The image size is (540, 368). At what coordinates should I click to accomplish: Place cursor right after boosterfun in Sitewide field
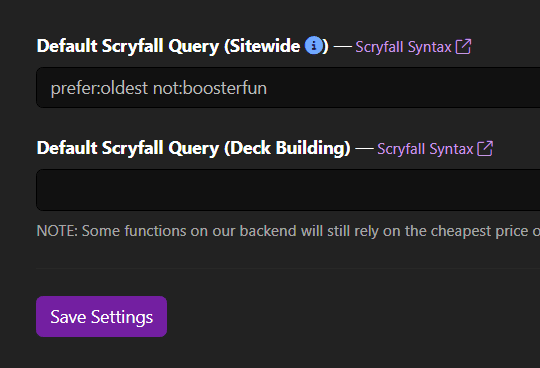[x=268, y=88]
